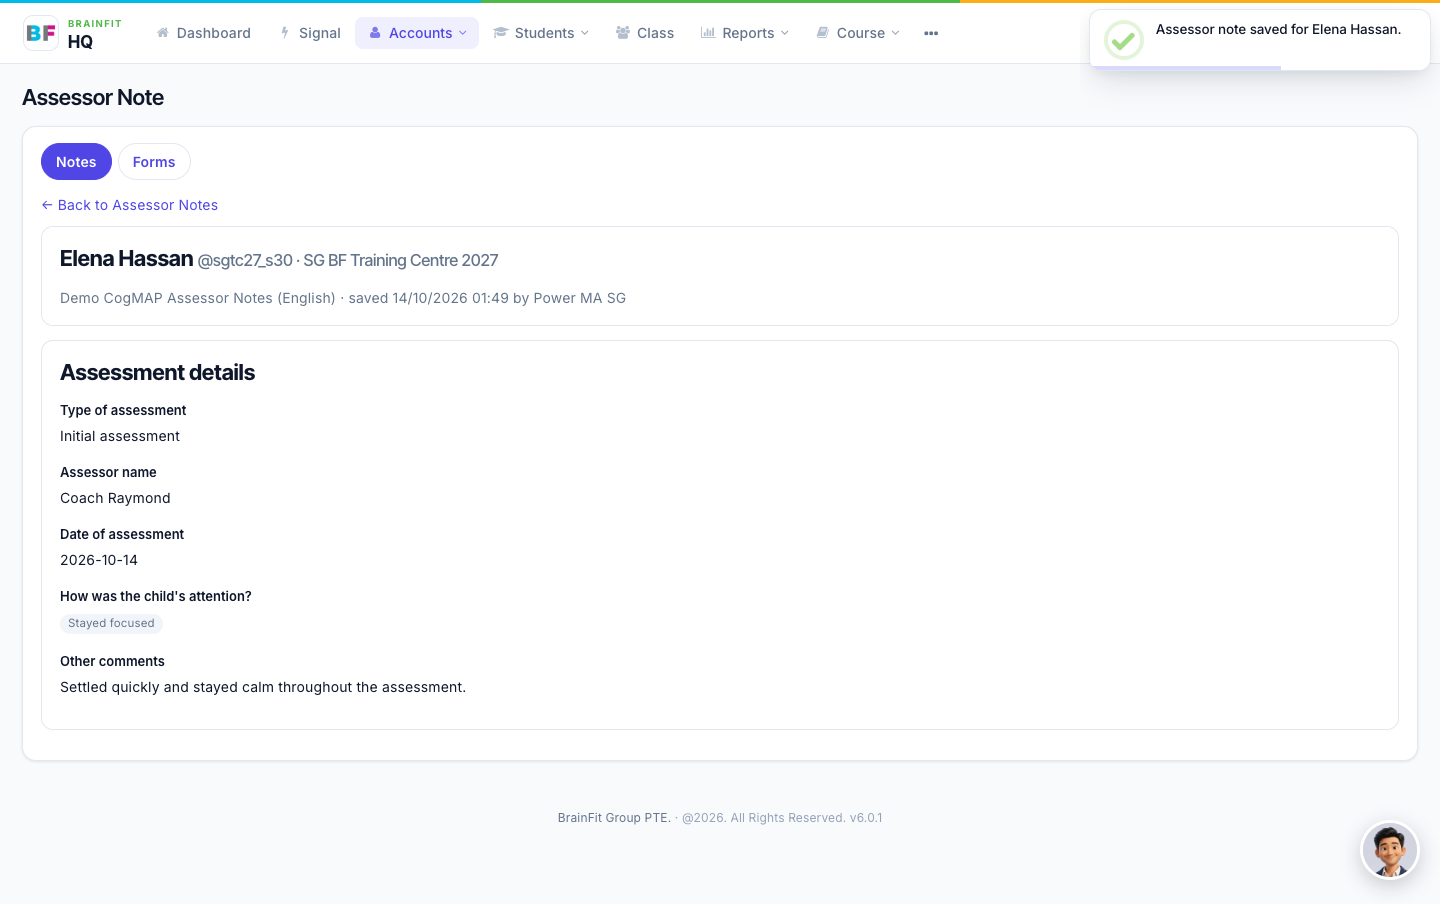Click the Settled quickly comment text
1440x904 pixels.
point(263,687)
